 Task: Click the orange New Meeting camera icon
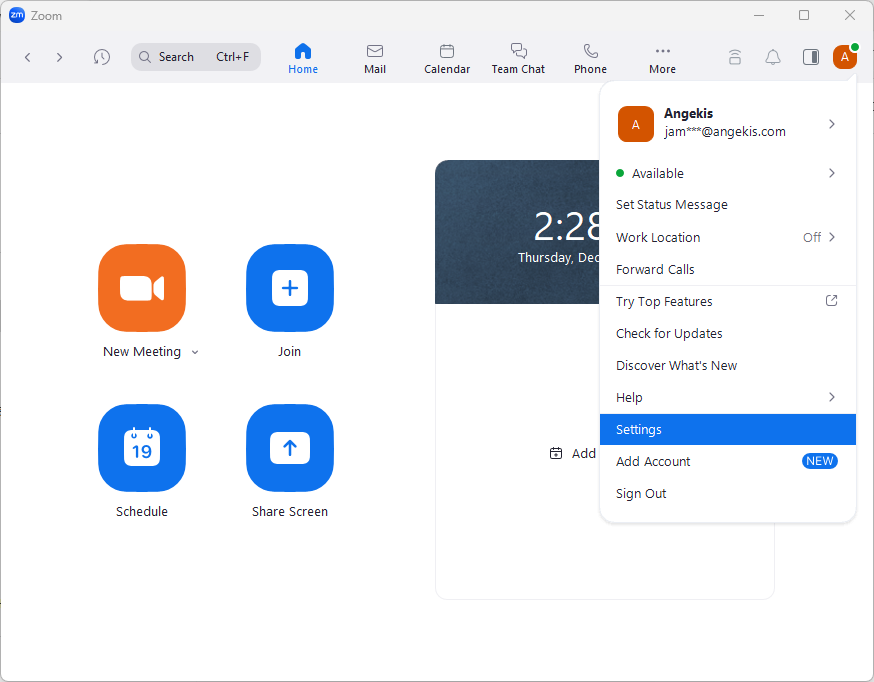coord(142,288)
